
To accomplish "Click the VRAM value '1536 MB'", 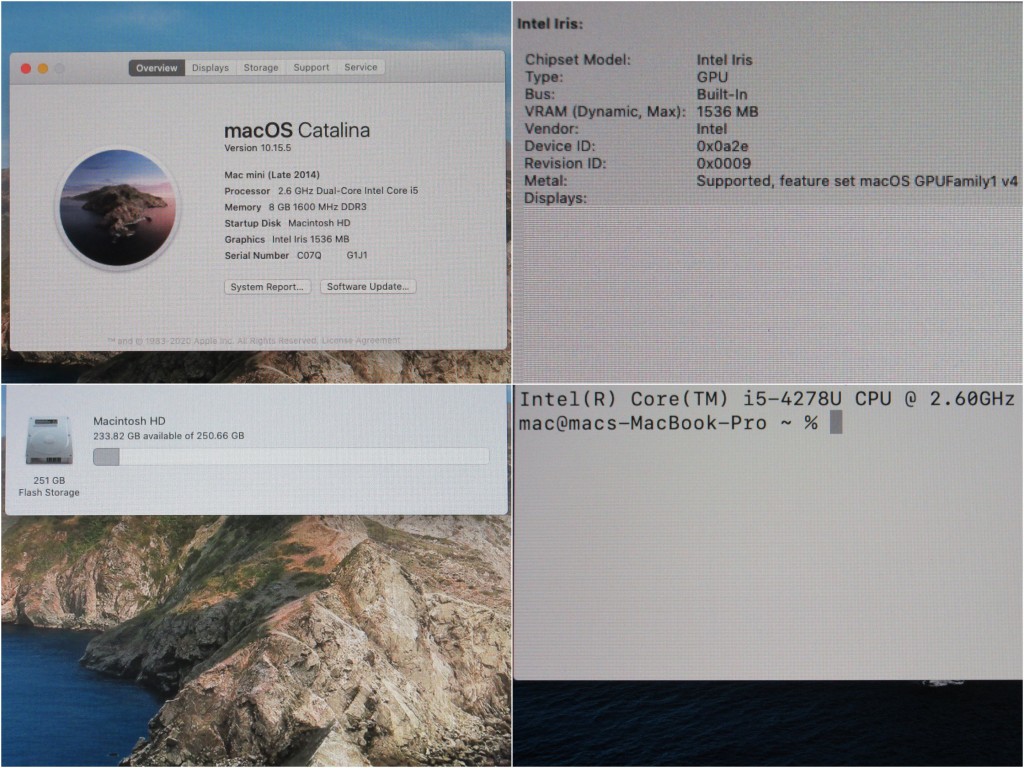I will [x=728, y=112].
